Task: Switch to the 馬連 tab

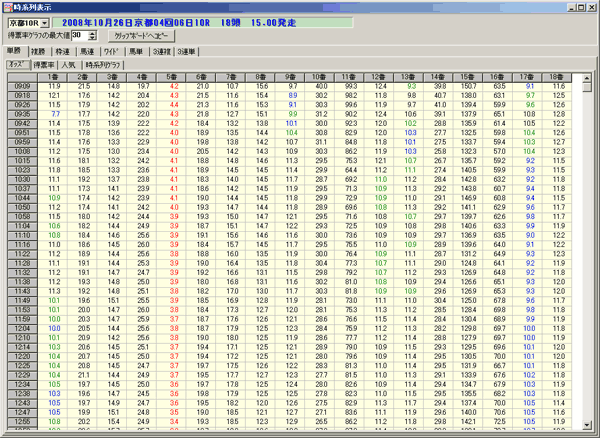Action: (x=87, y=52)
